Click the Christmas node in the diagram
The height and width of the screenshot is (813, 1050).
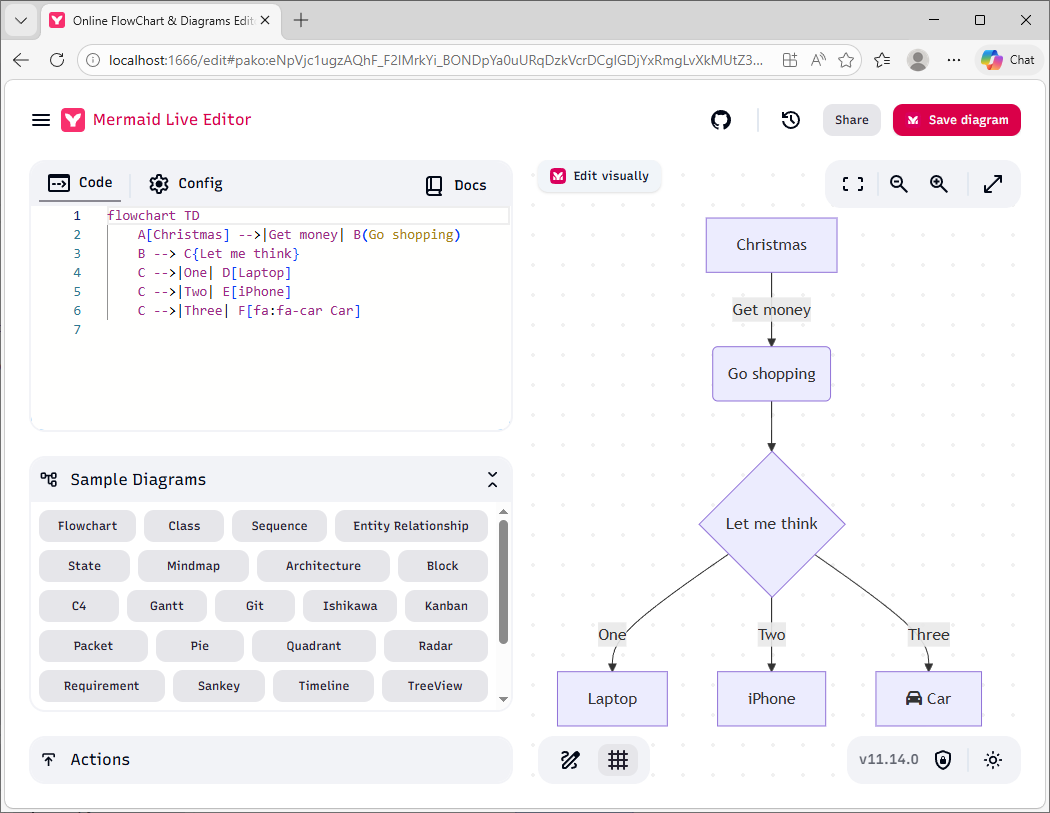pos(771,245)
